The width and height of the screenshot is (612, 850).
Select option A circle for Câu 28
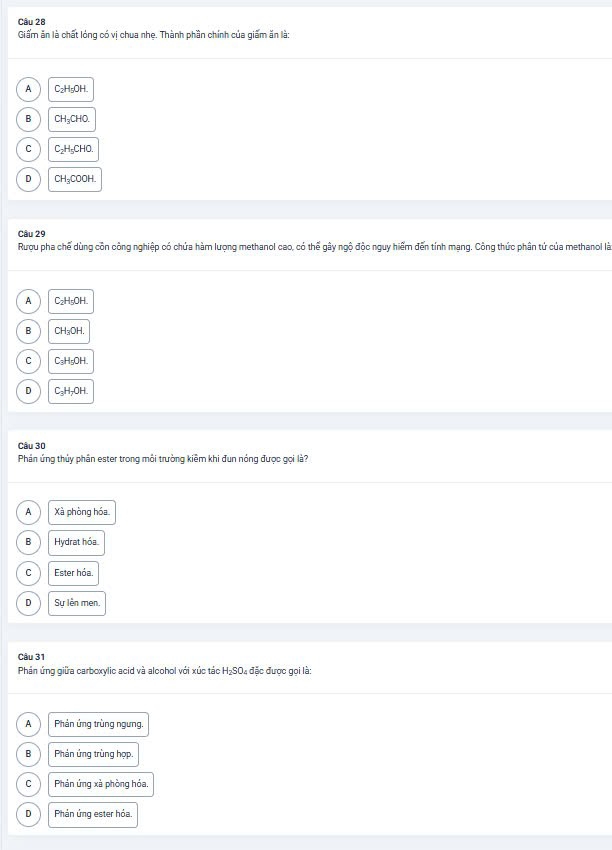[x=28, y=89]
